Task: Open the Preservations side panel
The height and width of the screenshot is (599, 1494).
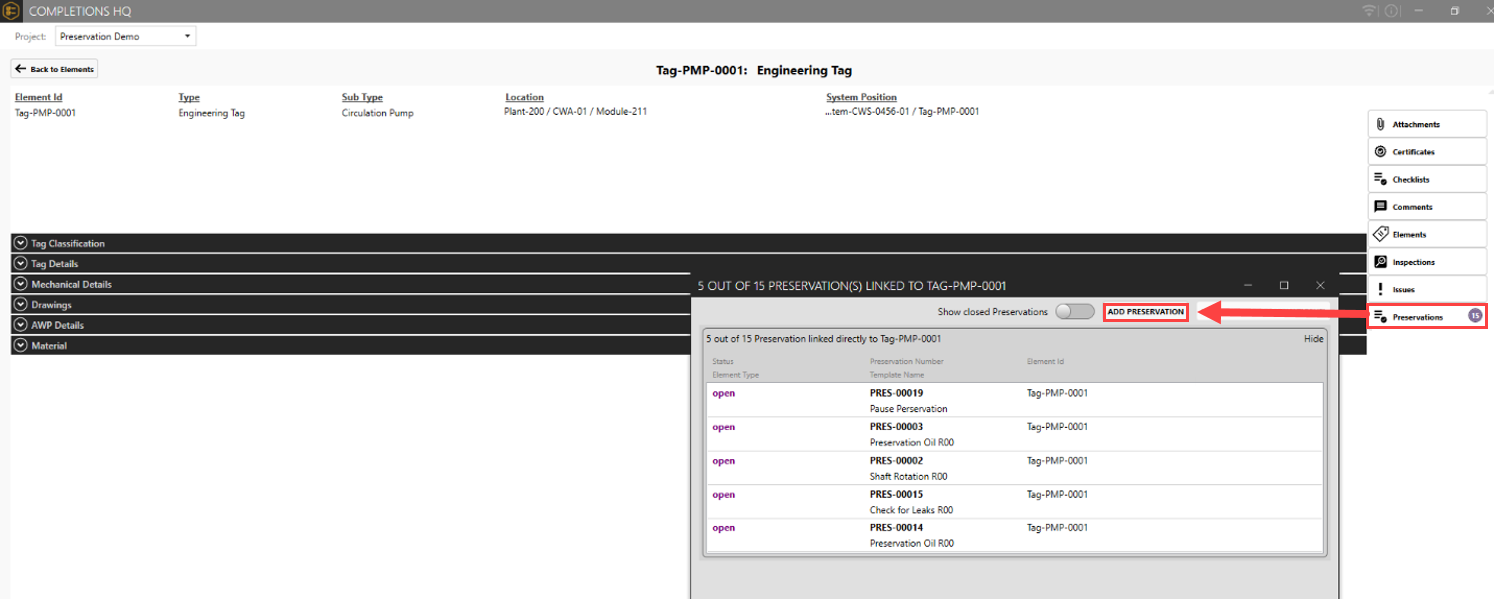Action: click(1427, 316)
